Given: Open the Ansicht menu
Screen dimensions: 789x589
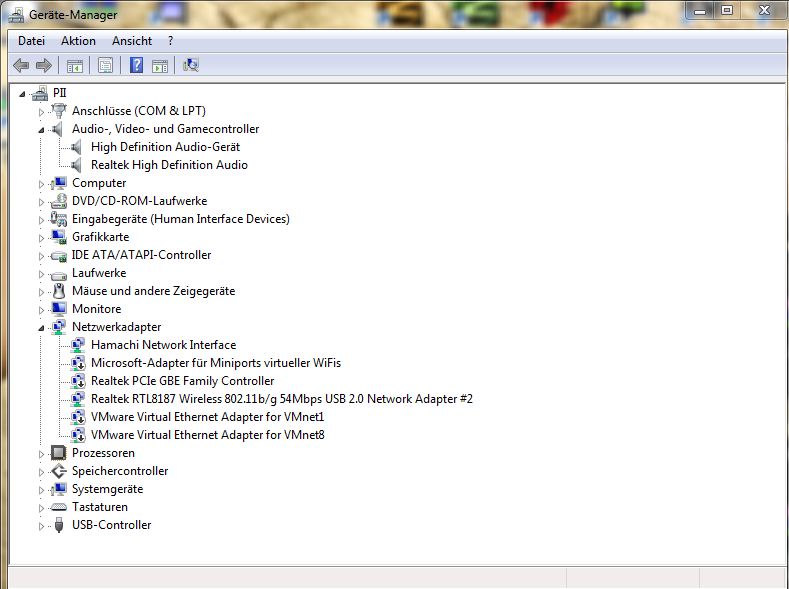Looking at the screenshot, I should (x=132, y=41).
